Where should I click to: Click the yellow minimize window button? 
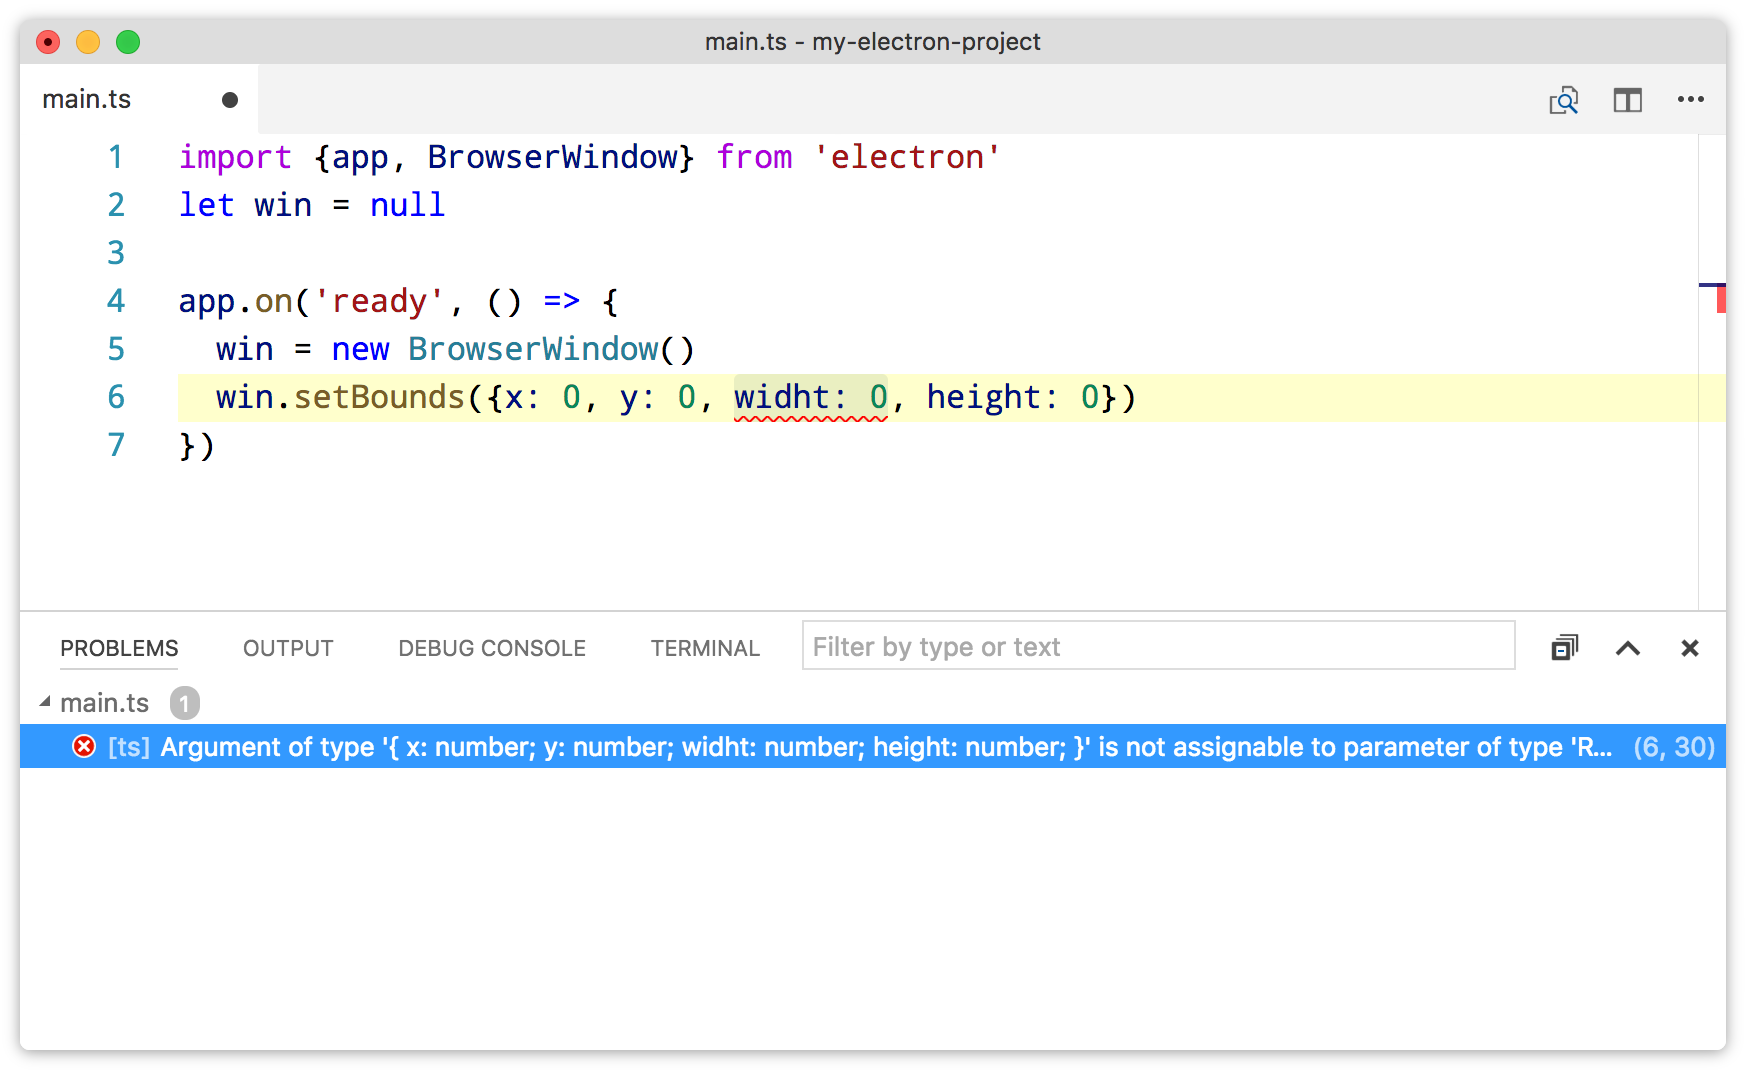(88, 42)
